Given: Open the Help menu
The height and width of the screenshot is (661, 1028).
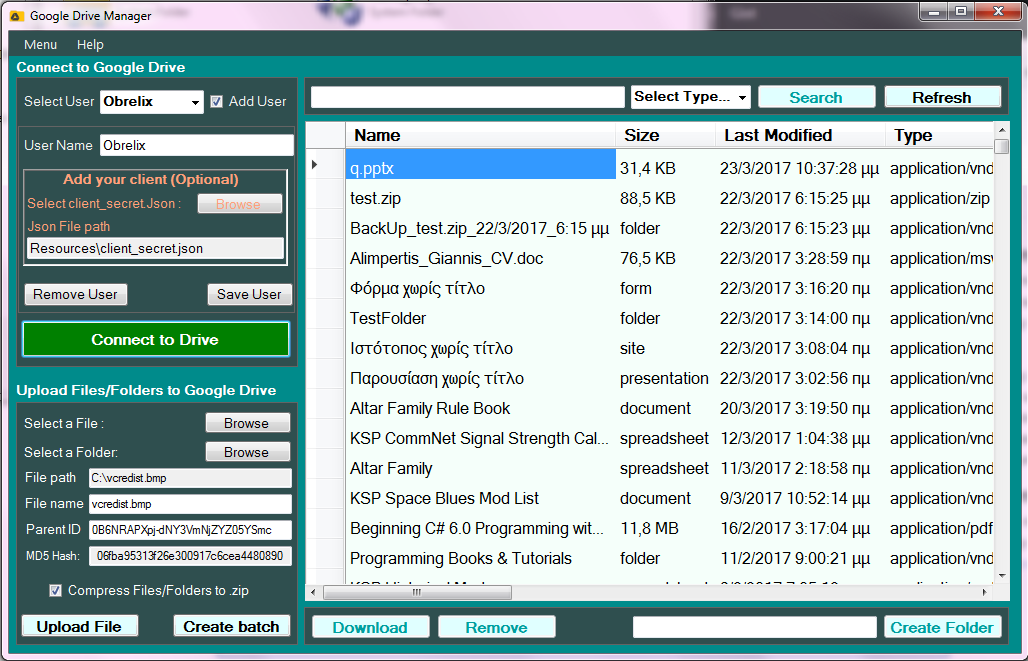Looking at the screenshot, I should point(90,45).
